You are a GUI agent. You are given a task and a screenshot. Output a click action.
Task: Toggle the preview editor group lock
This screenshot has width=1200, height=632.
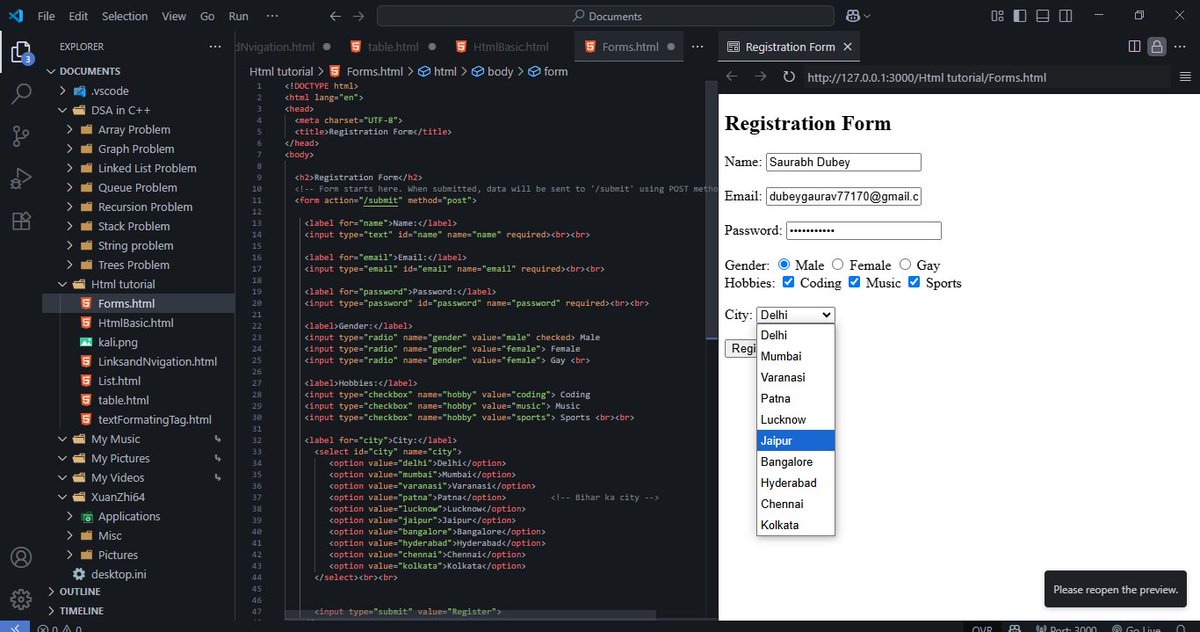[x=1157, y=46]
